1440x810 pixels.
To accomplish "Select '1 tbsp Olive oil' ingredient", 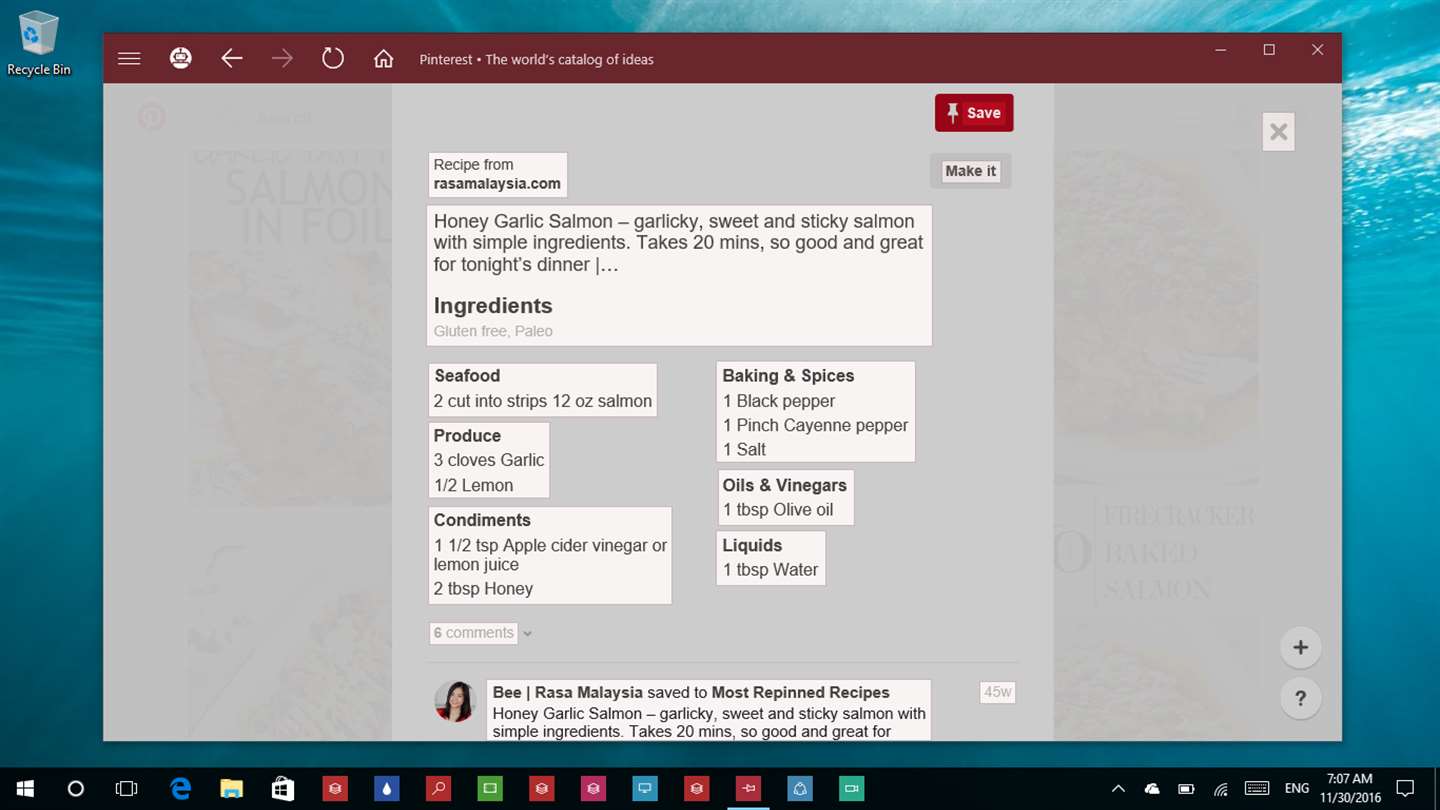I will tap(778, 509).
